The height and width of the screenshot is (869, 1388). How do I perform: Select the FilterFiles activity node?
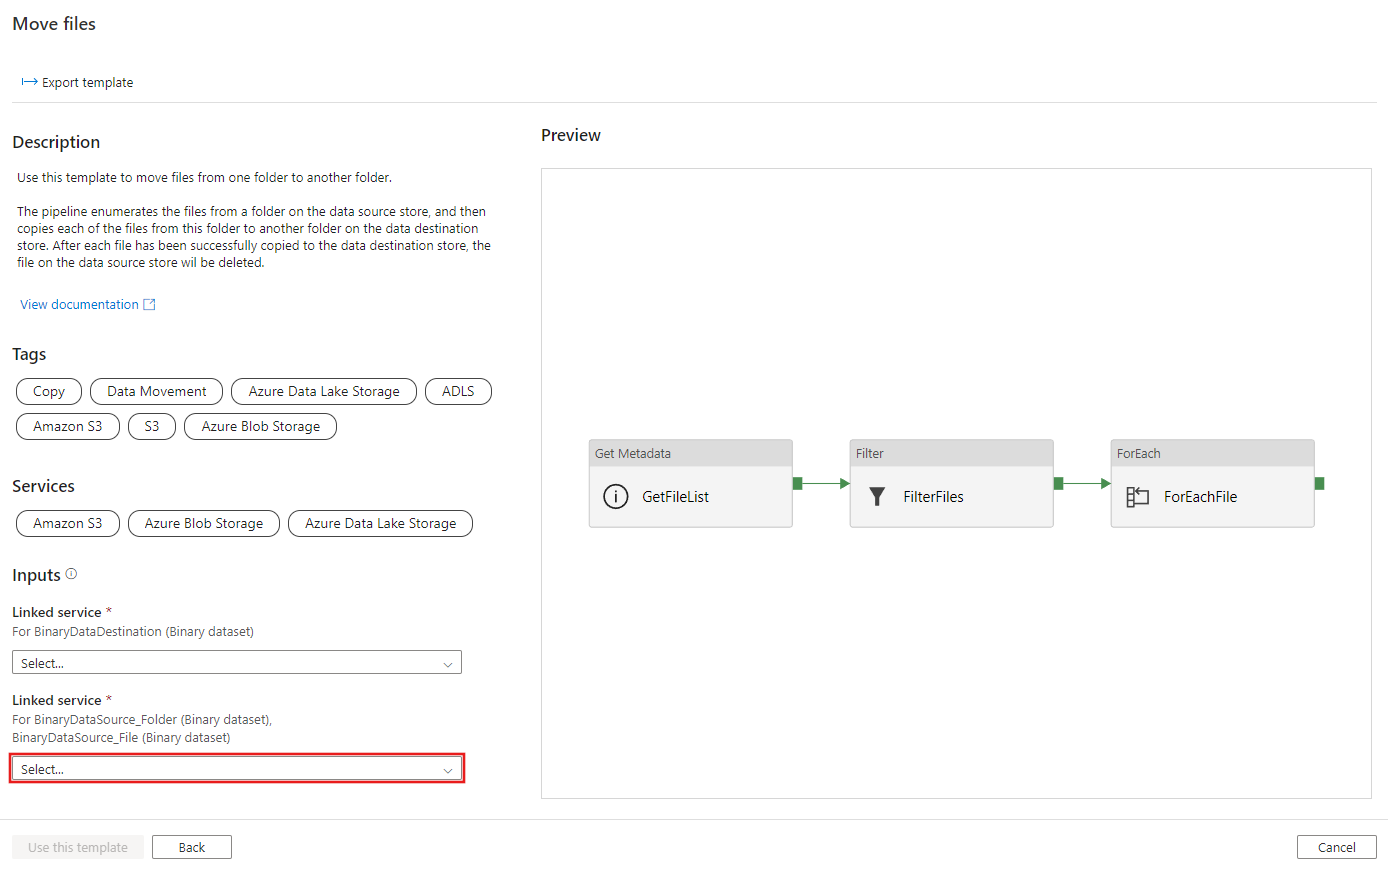pos(952,484)
